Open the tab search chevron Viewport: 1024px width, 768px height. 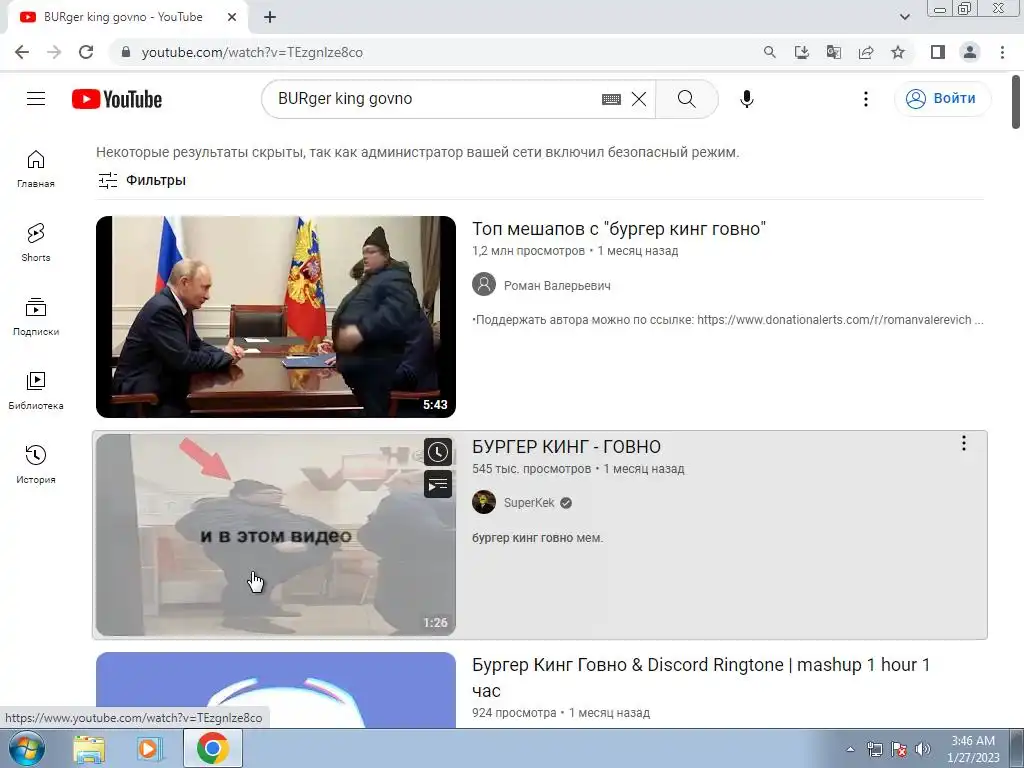click(x=904, y=17)
